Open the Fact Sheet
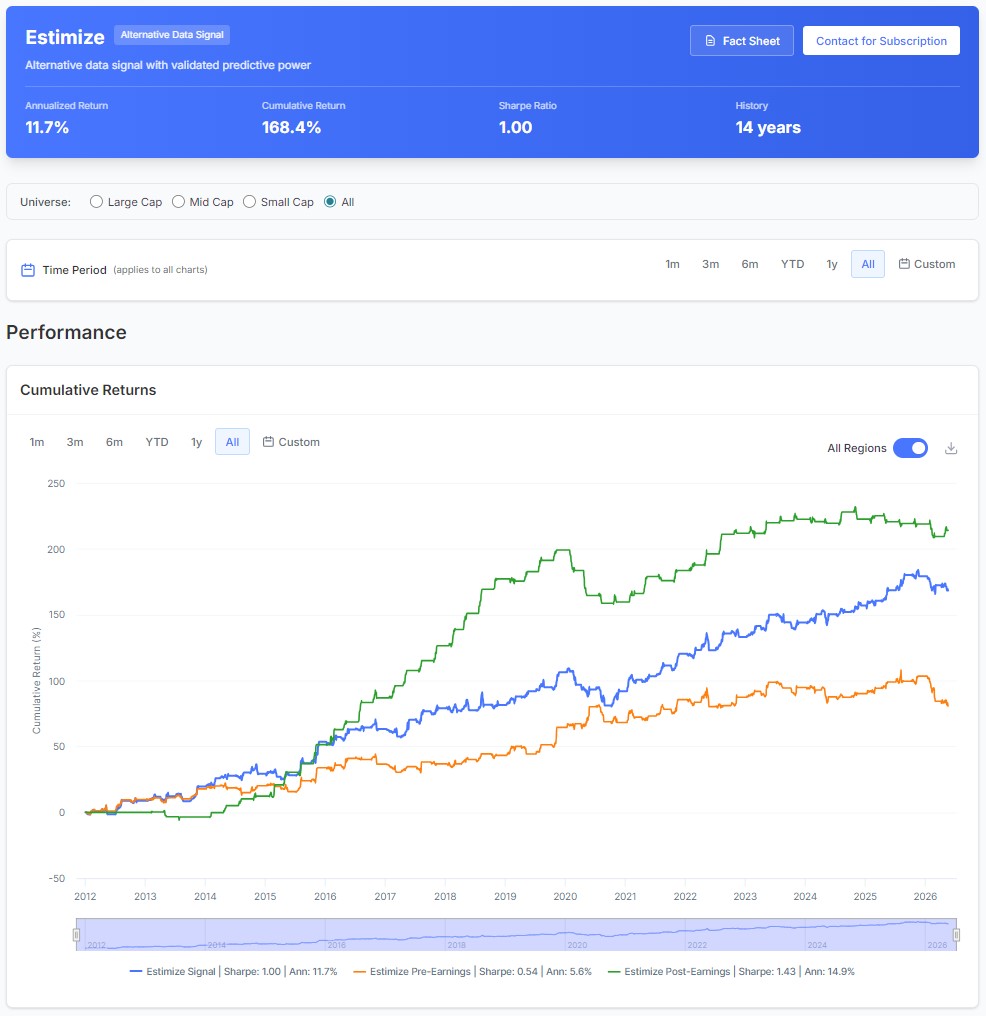Viewport: 986px width, 1016px height. click(742, 41)
